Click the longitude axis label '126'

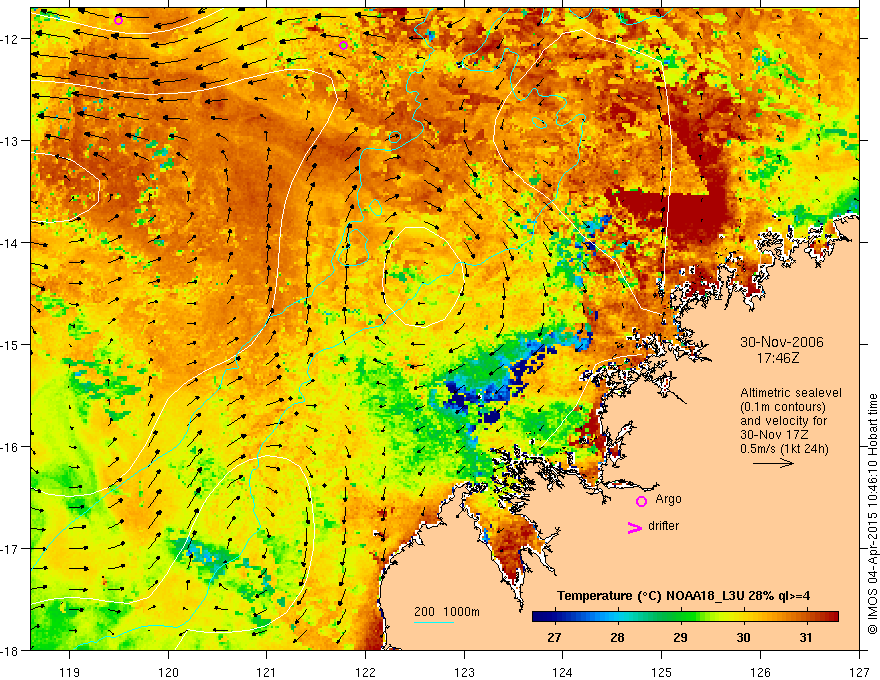point(760,672)
